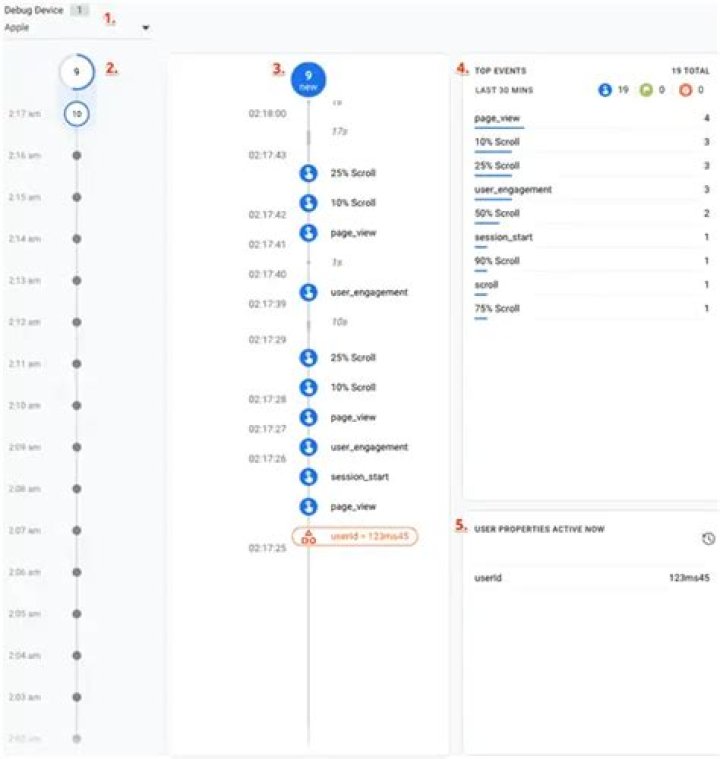The height and width of the screenshot is (759, 720).
Task: Open the Debug Device dropdown showing Apple
Action: click(77, 28)
